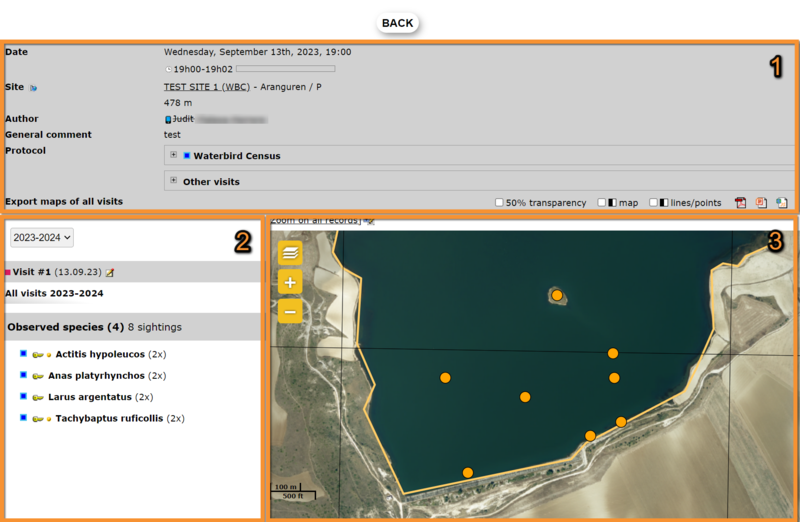Click the Waterbird Census label
800x522 pixels.
pos(237,156)
